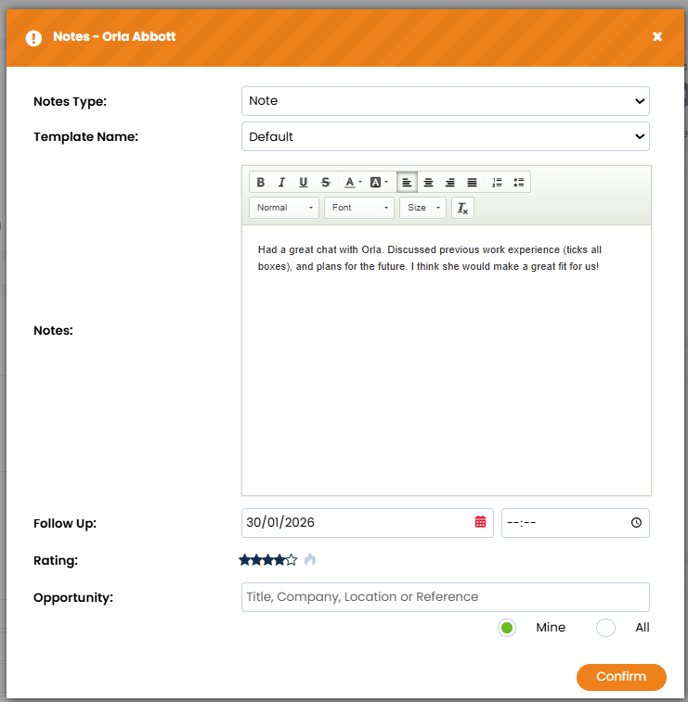
Task: Insert a numbered list
Action: [x=497, y=182]
